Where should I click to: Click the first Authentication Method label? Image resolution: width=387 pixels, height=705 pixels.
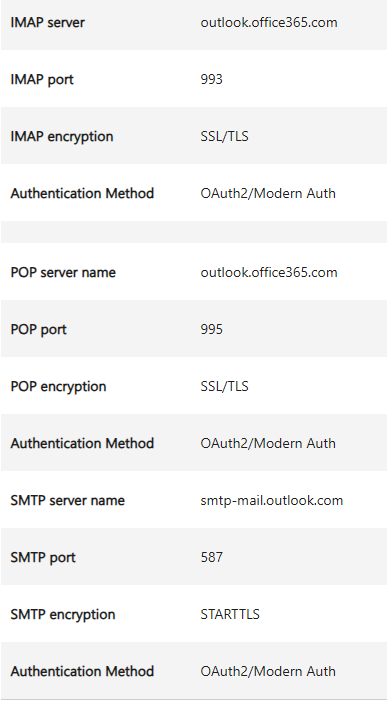coord(82,193)
